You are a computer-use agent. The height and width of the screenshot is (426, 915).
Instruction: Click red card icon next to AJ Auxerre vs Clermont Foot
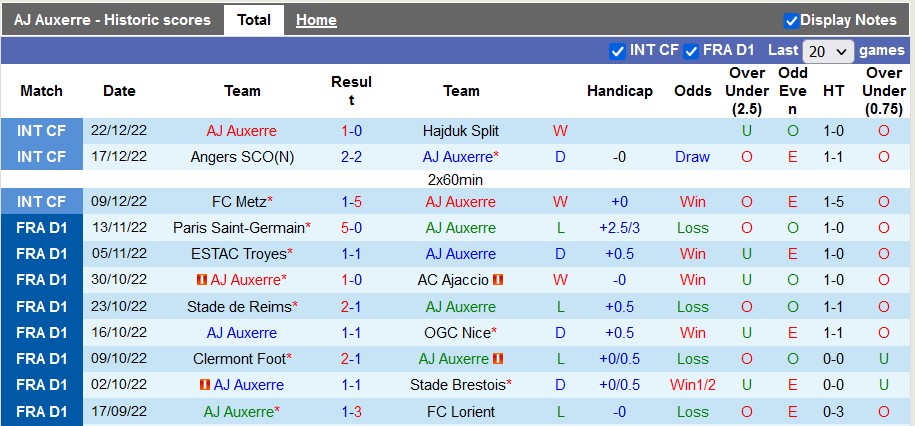coord(498,358)
